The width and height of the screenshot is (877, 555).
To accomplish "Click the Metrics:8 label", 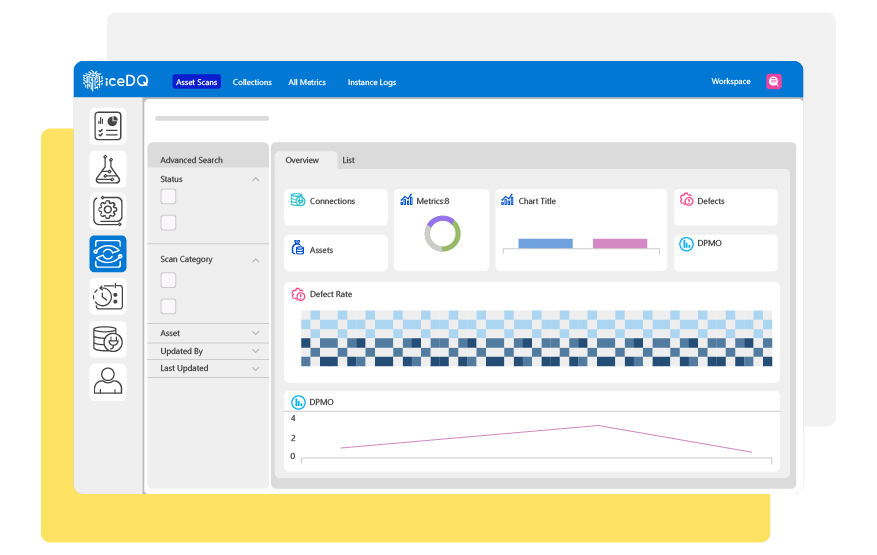I will (432, 201).
